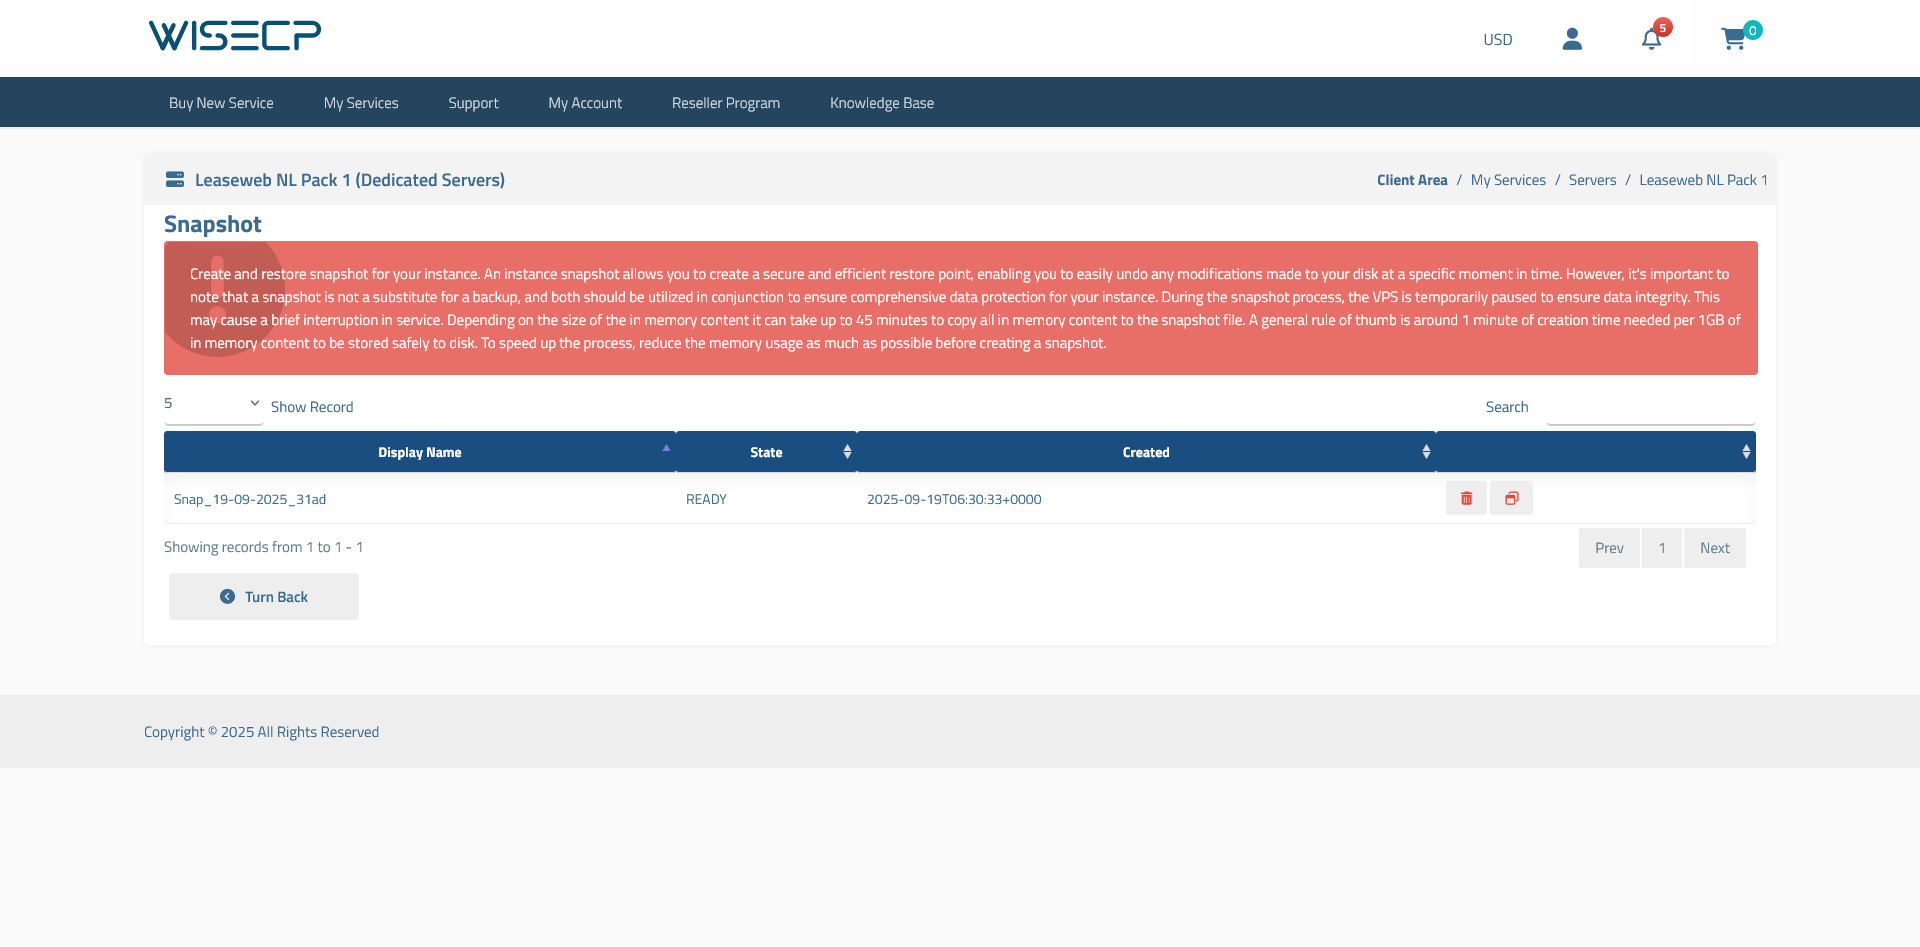This screenshot has width=1920, height=947.
Task: Sort table by Display Name column
Action: (x=420, y=452)
